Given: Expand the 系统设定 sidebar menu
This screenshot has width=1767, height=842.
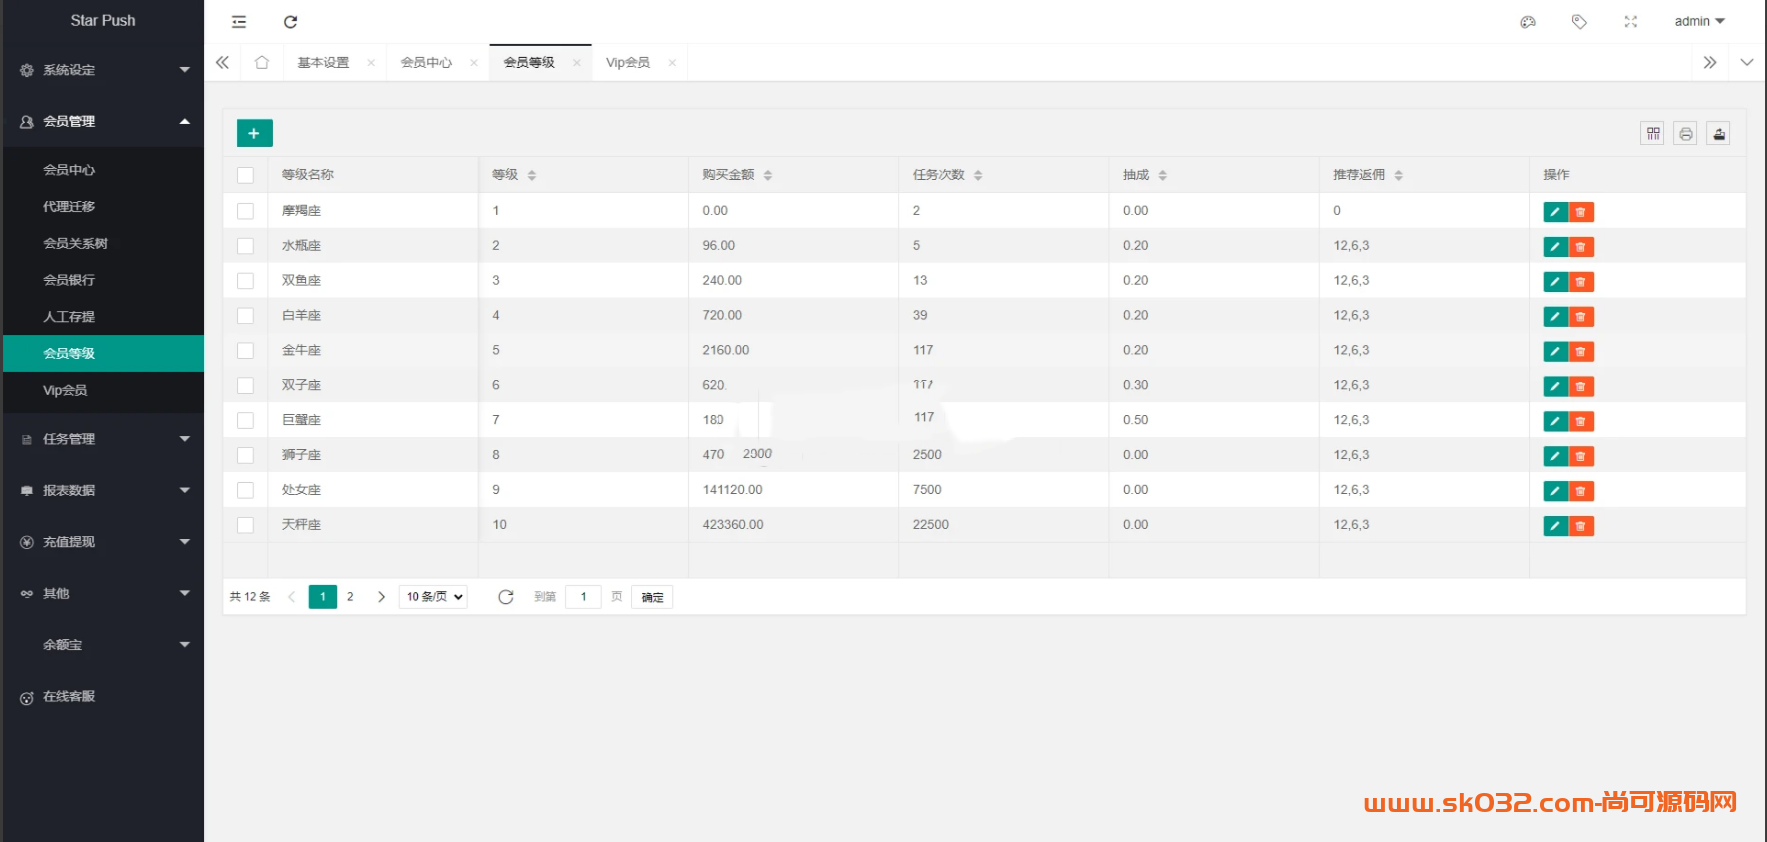Looking at the screenshot, I should pyautogui.click(x=103, y=70).
